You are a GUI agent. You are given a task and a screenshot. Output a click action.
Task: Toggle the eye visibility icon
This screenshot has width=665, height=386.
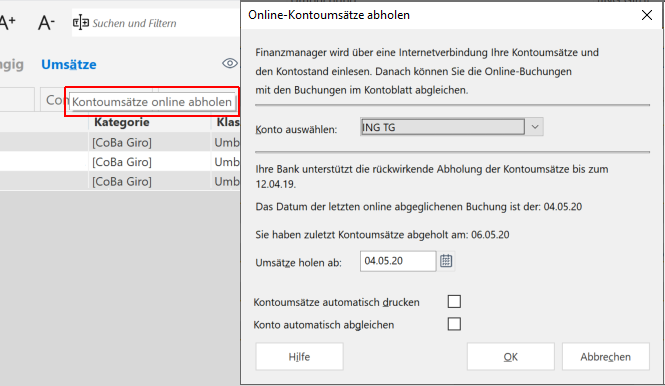229,63
